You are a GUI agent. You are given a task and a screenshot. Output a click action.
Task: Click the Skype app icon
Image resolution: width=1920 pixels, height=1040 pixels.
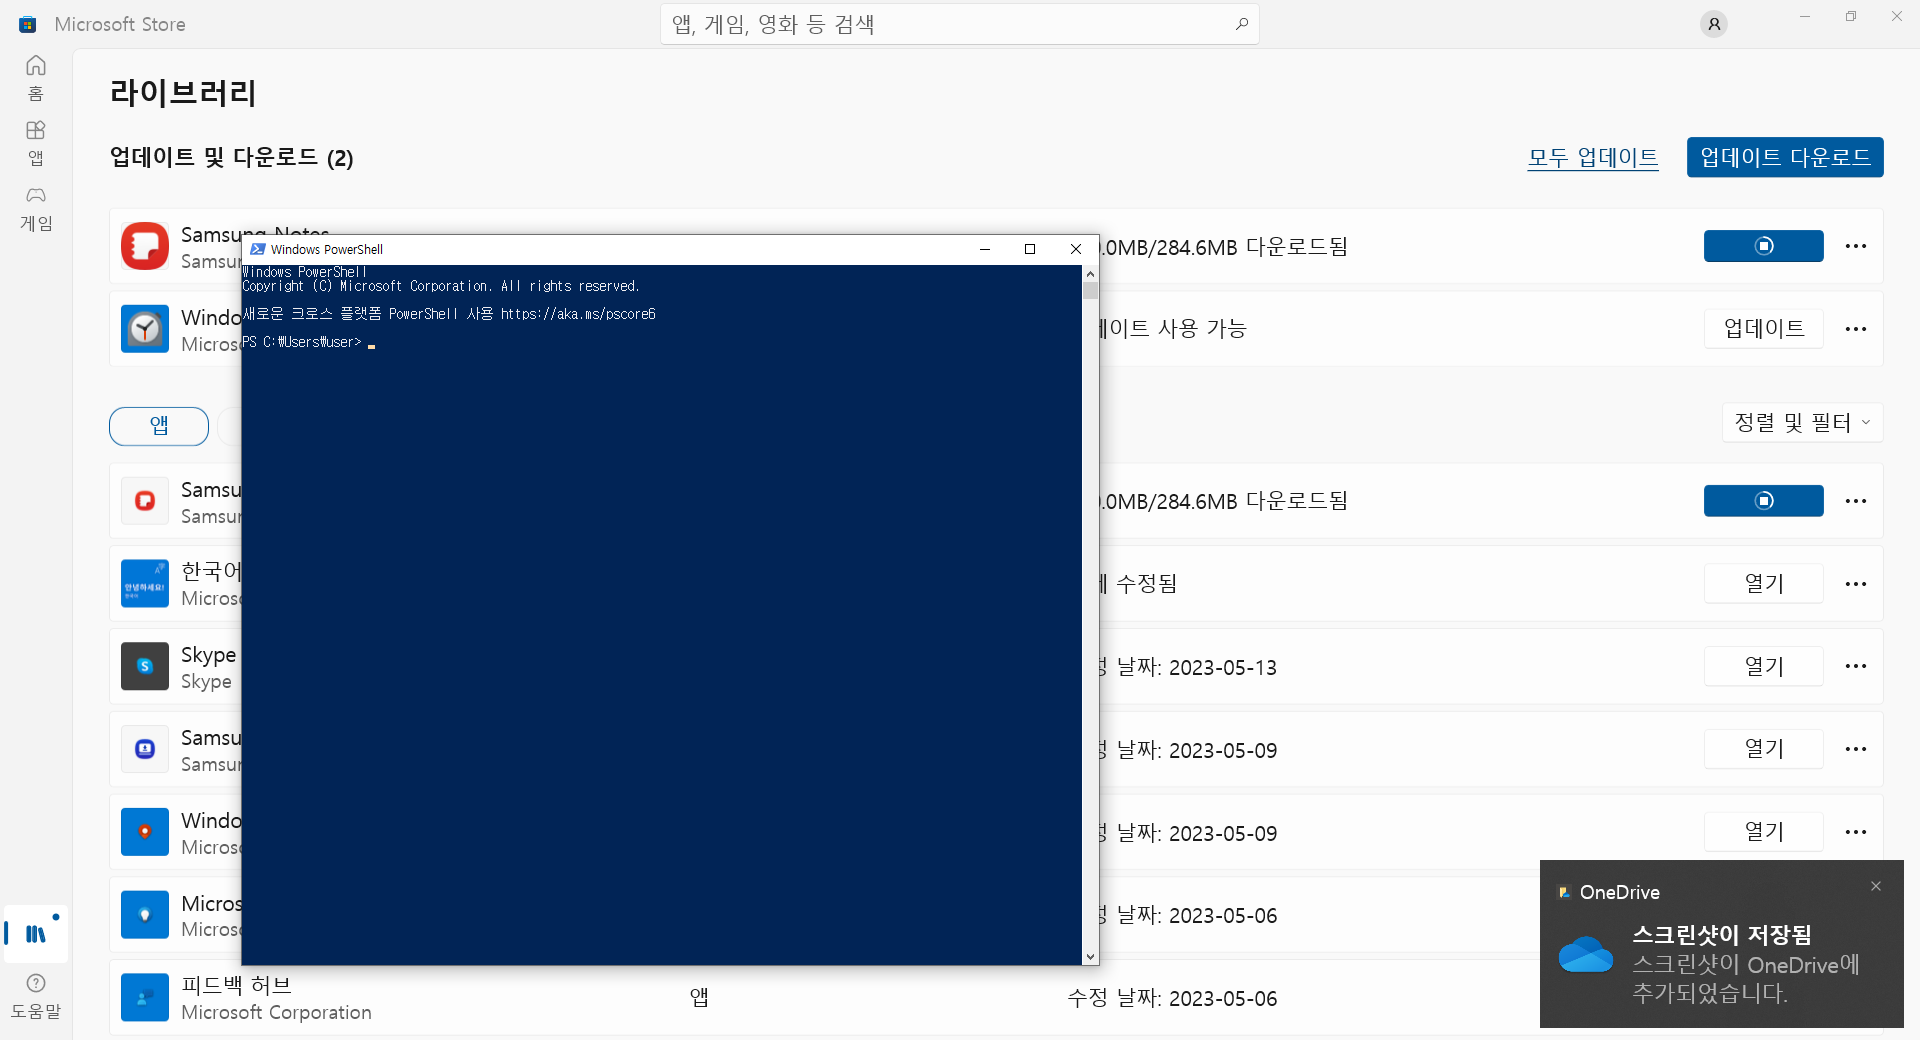click(x=145, y=666)
